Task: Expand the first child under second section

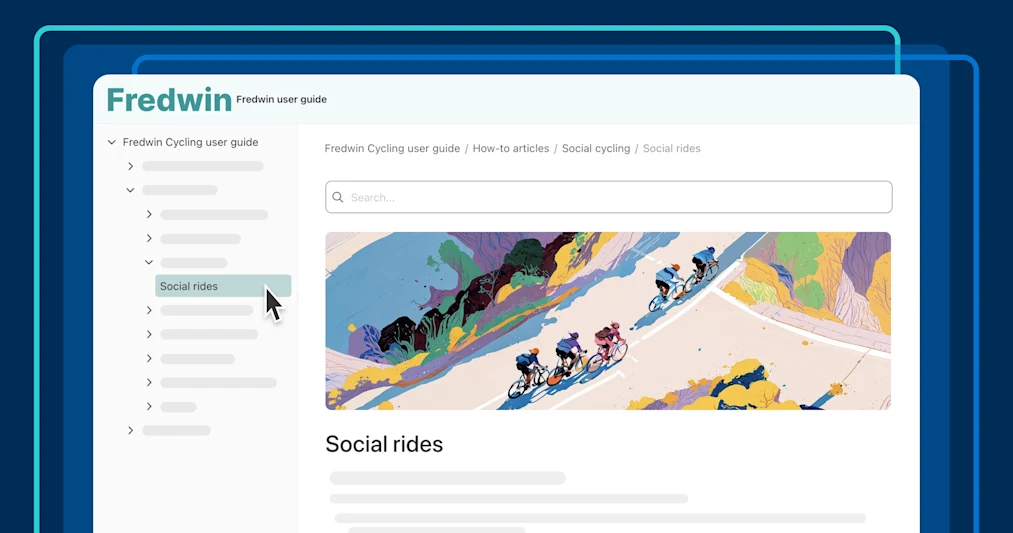Action: 149,214
